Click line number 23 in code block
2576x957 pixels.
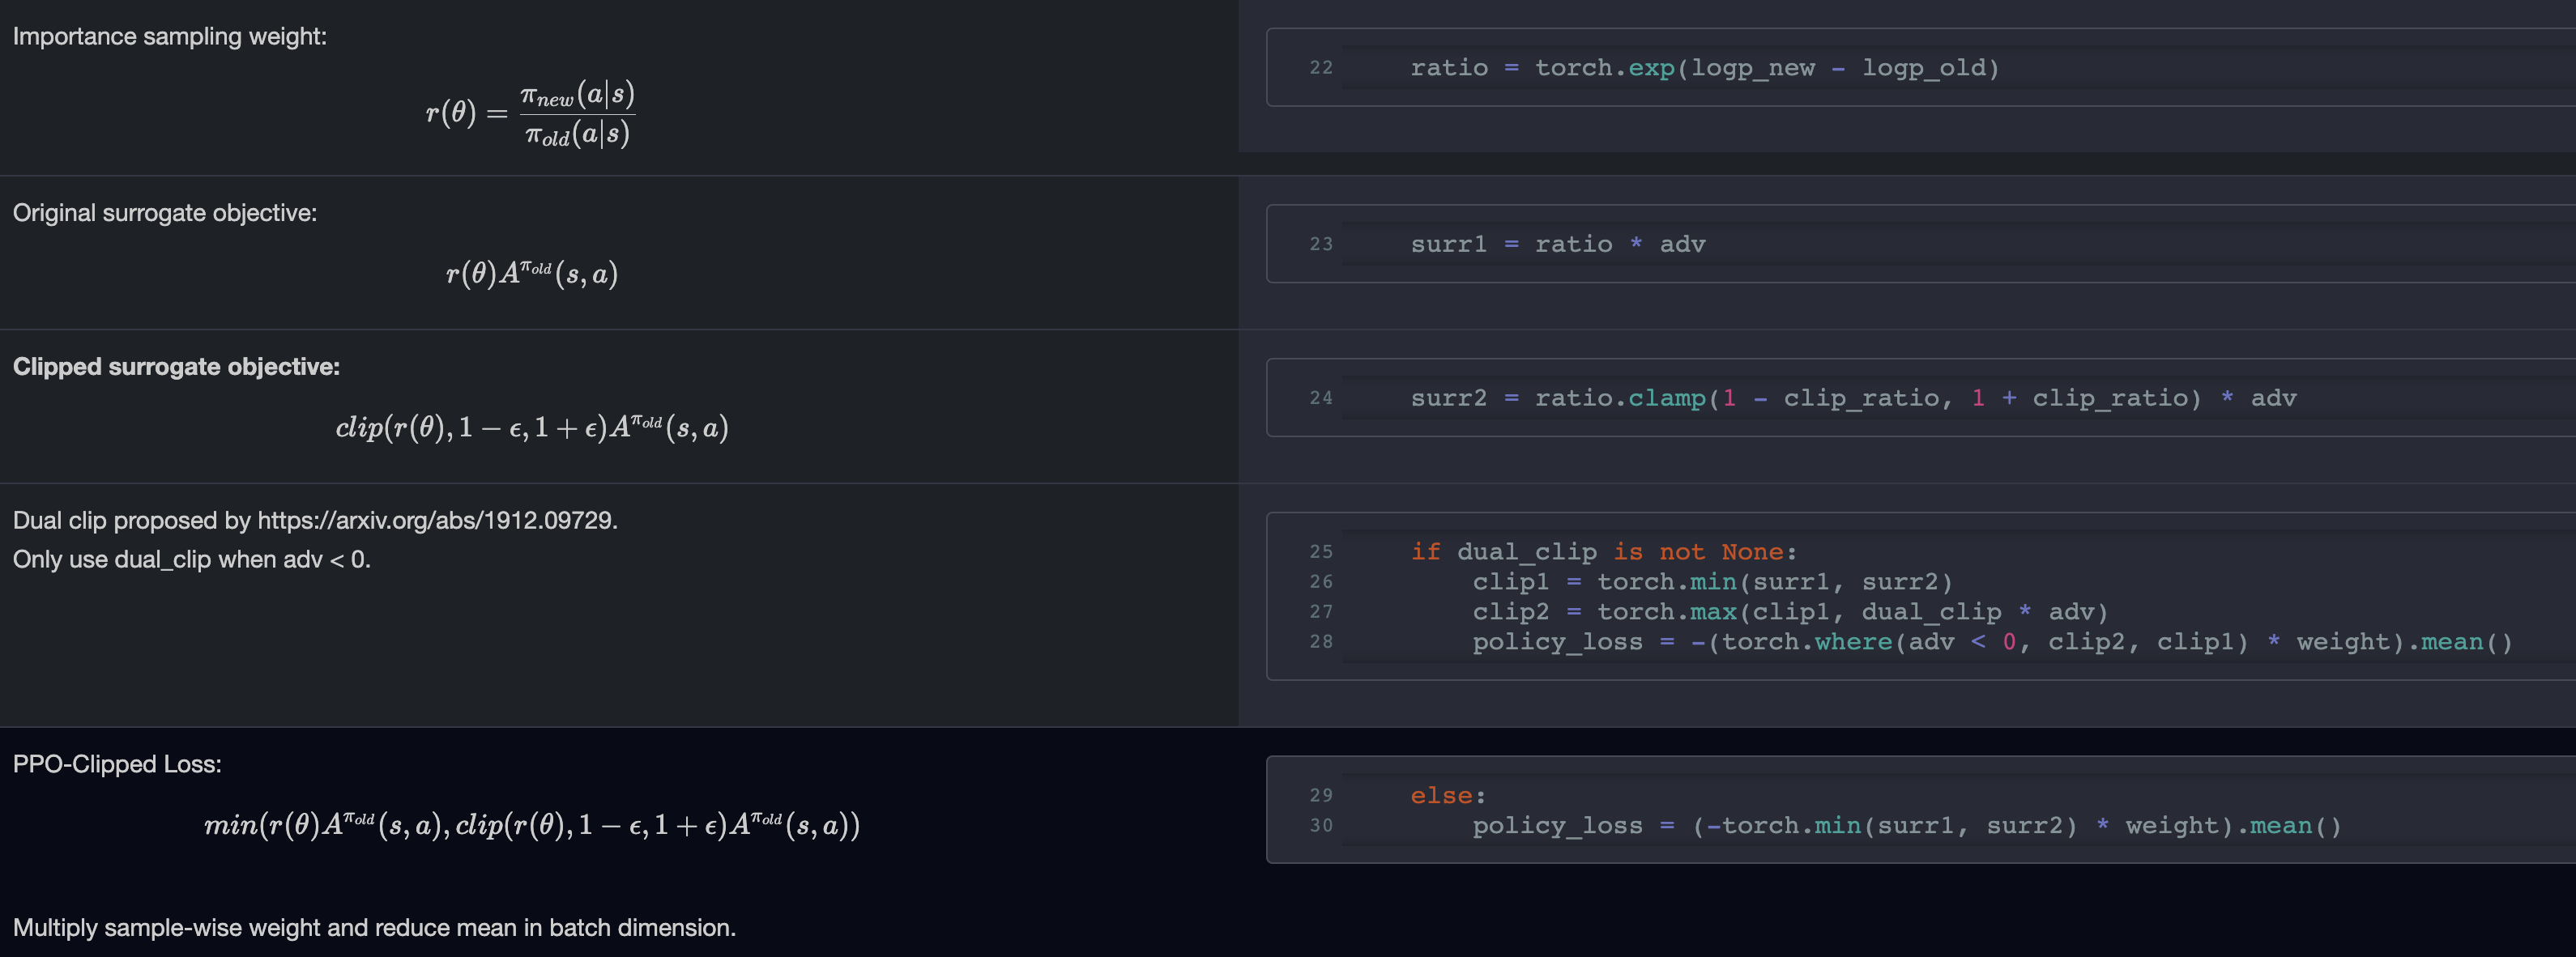1320,244
